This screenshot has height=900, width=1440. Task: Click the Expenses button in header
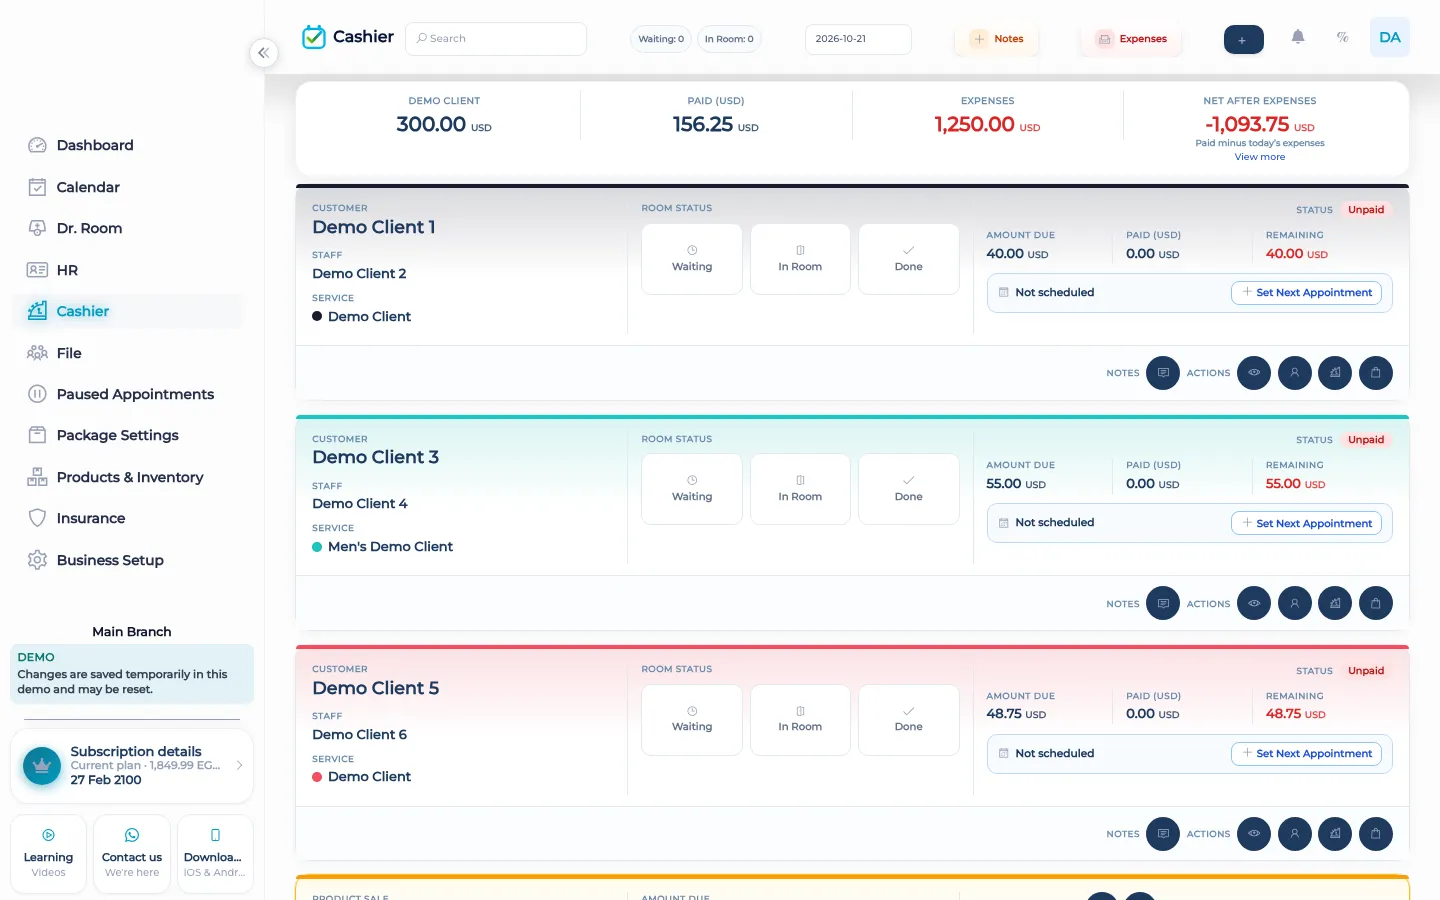click(1131, 39)
